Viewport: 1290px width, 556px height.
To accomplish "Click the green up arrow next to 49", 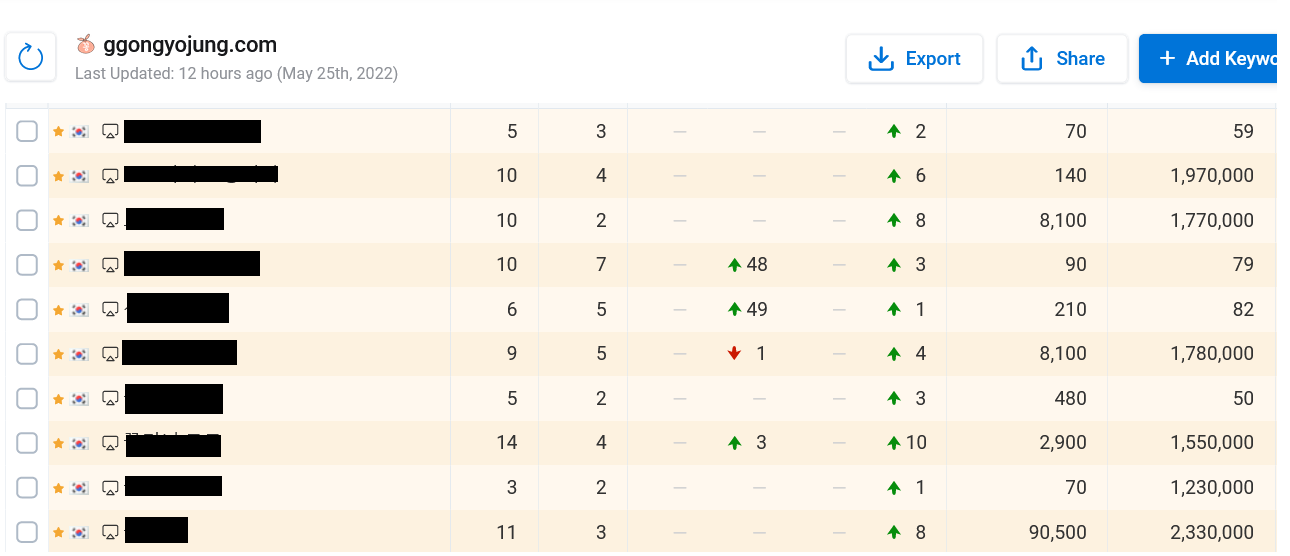I will (734, 309).
